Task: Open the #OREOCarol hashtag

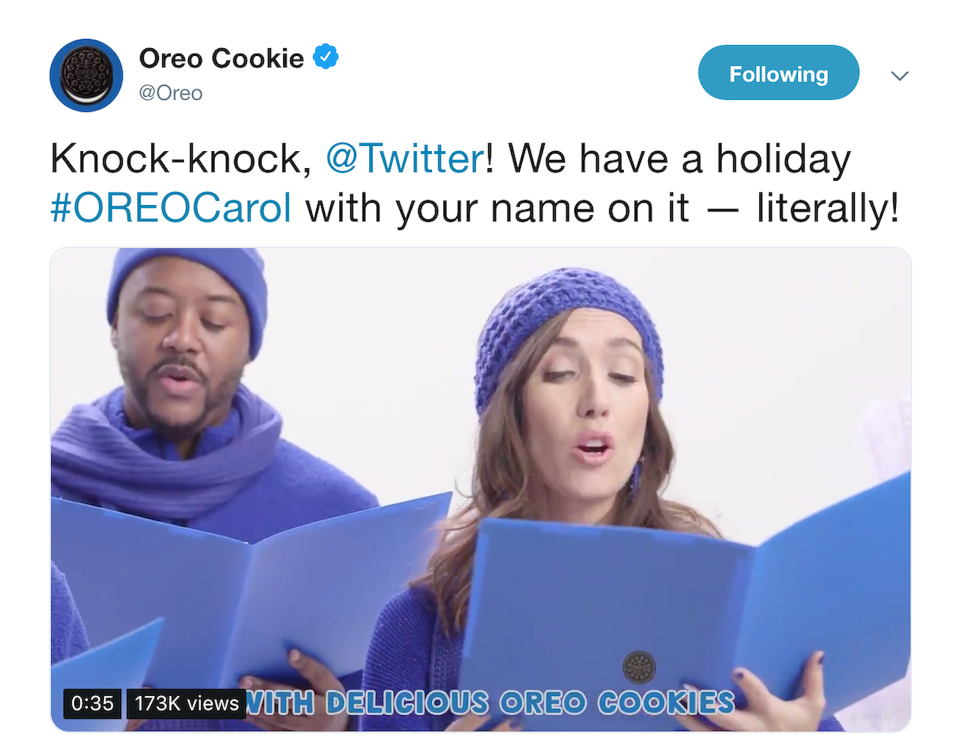Action: click(171, 209)
